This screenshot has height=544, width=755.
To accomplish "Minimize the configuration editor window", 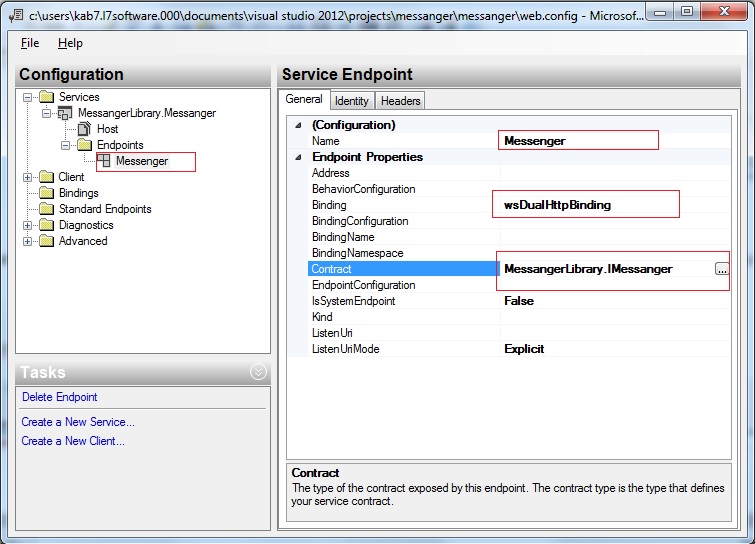I will 660,12.
